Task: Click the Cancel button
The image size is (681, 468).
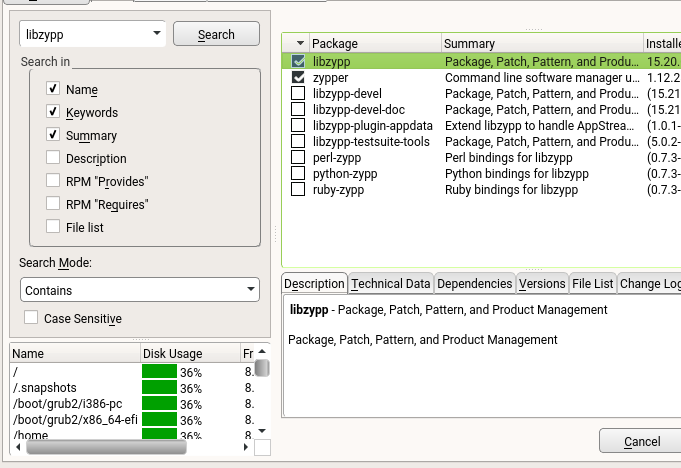Action: click(x=642, y=441)
